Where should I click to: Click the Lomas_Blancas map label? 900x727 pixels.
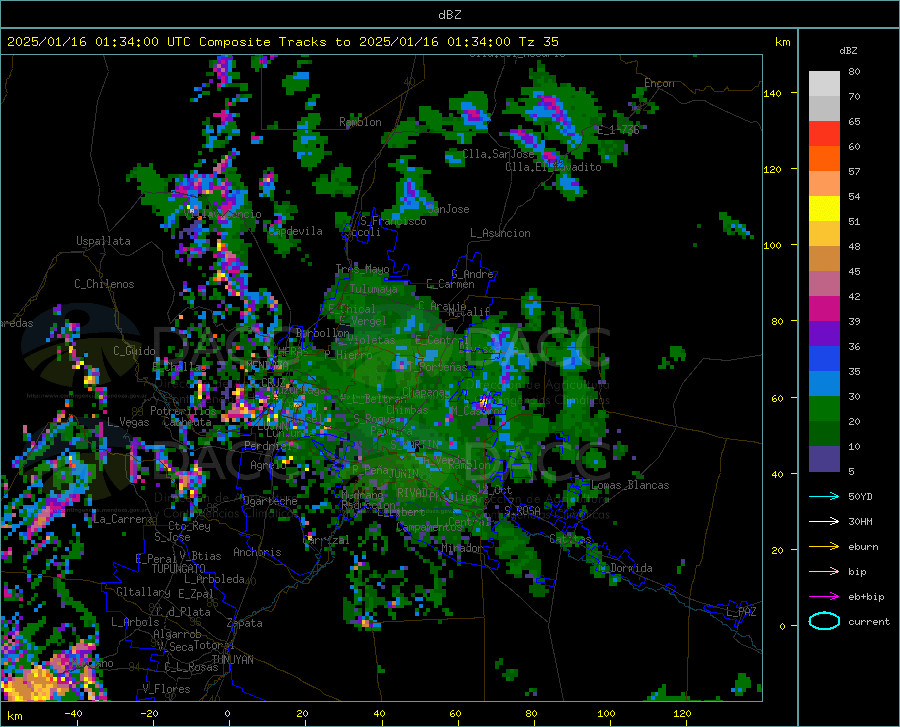pos(630,485)
